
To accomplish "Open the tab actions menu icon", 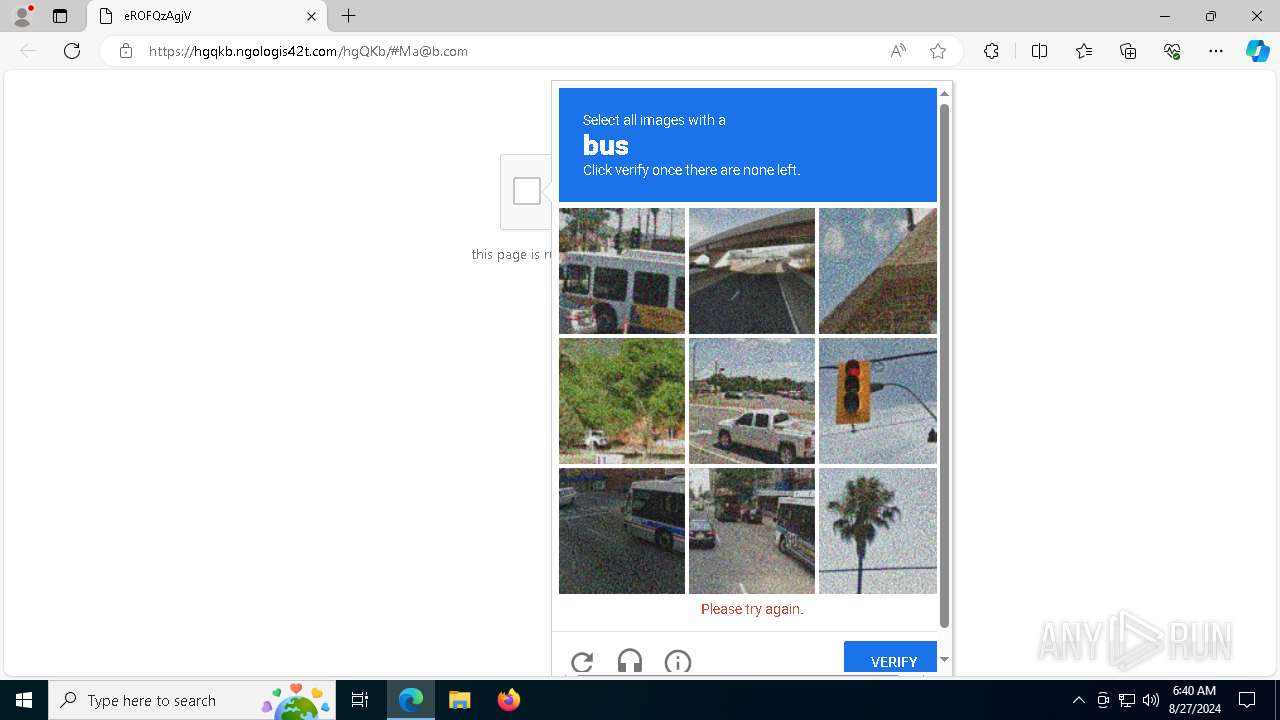I will pyautogui.click(x=60, y=16).
